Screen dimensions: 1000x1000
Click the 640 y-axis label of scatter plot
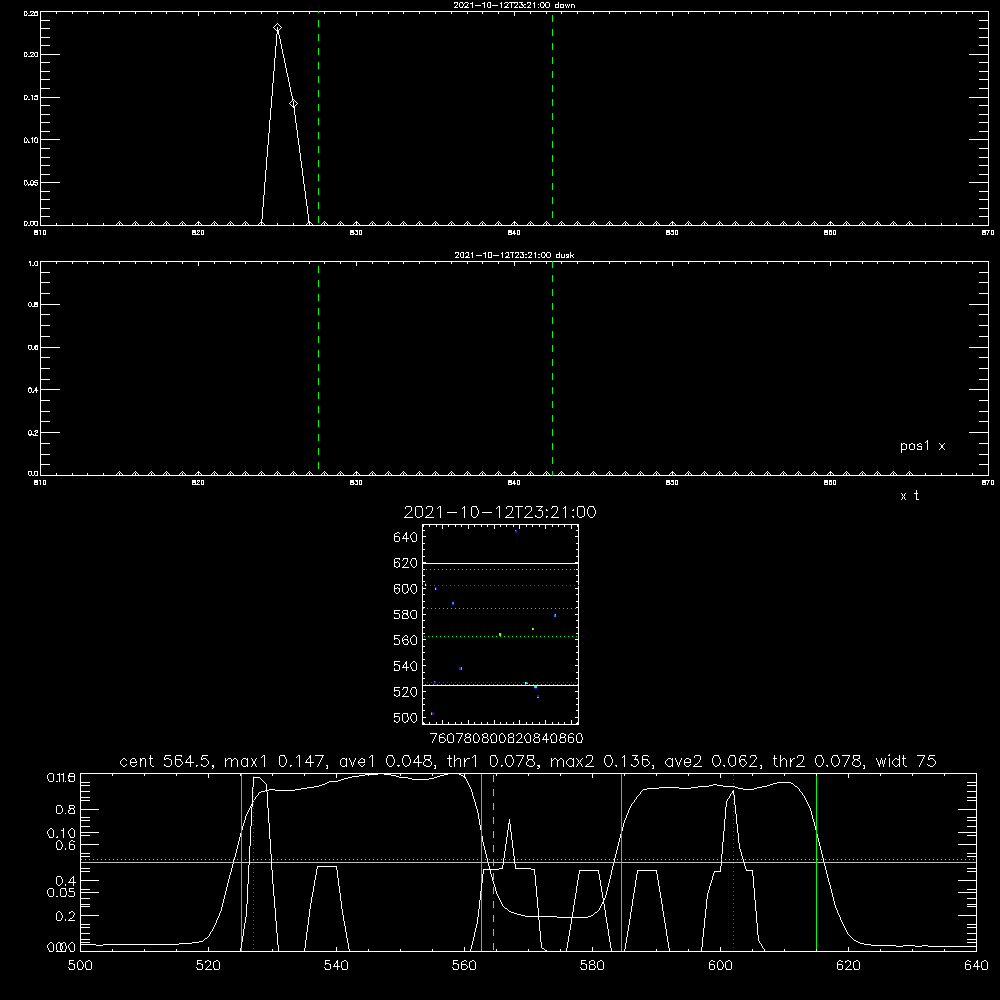(x=406, y=538)
